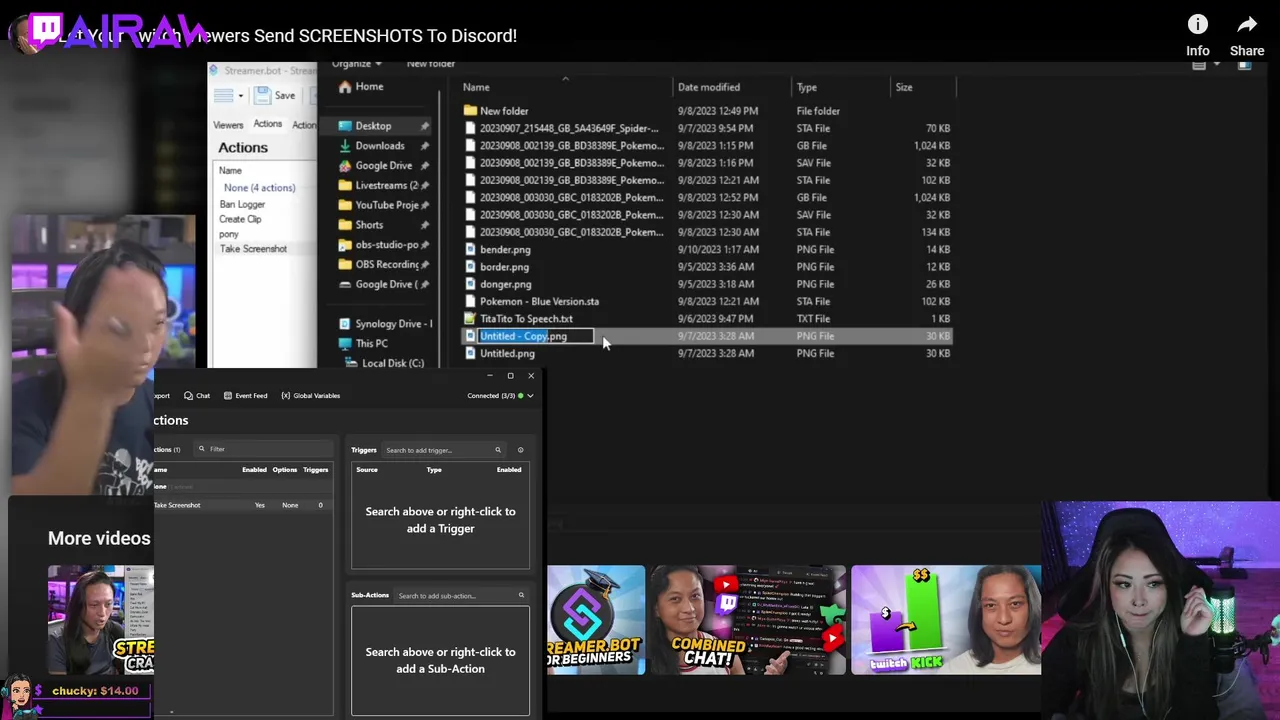This screenshot has height=720, width=1280.
Task: Open the Global Variables tab
Action: (x=310, y=396)
